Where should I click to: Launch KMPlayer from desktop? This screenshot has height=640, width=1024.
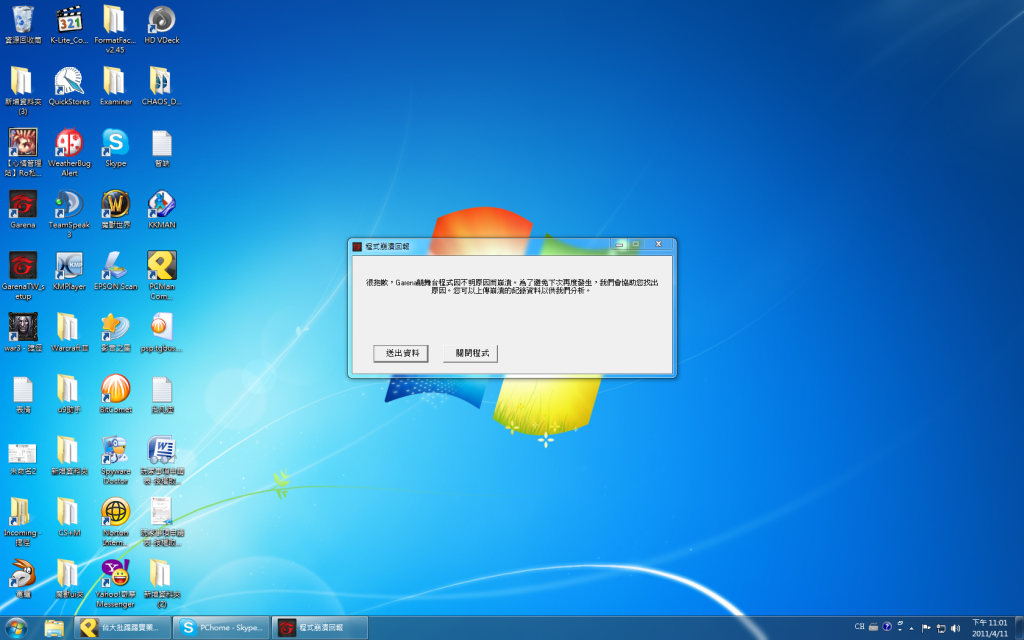69,267
